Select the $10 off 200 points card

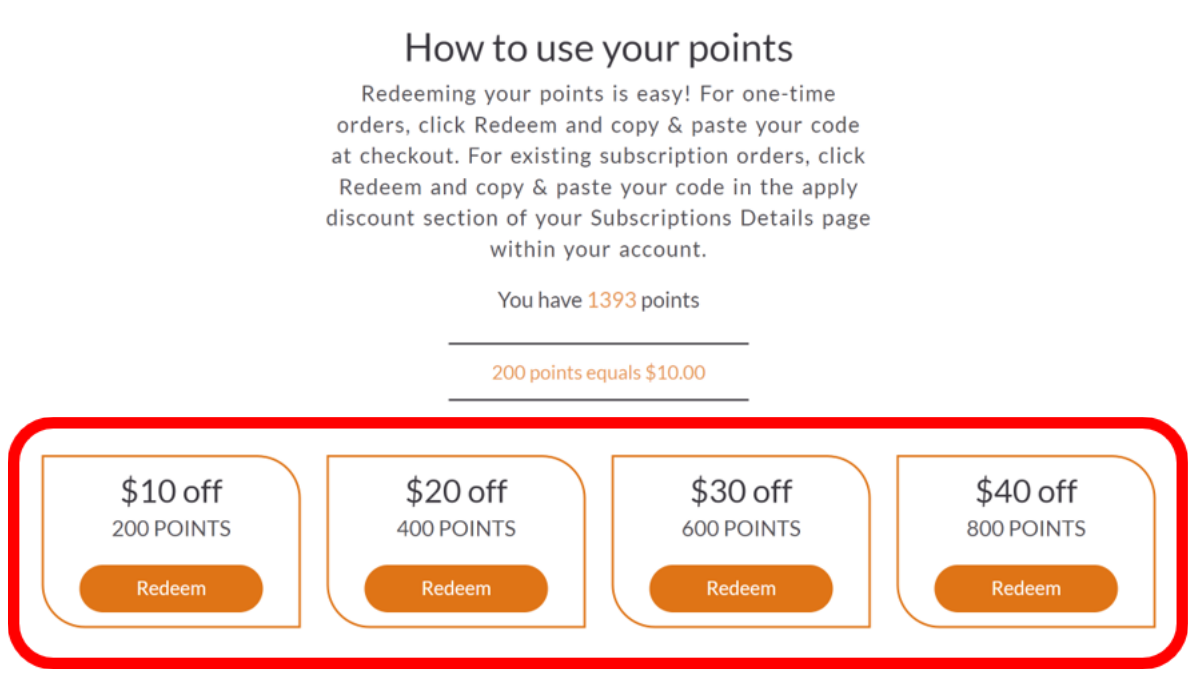(171, 541)
